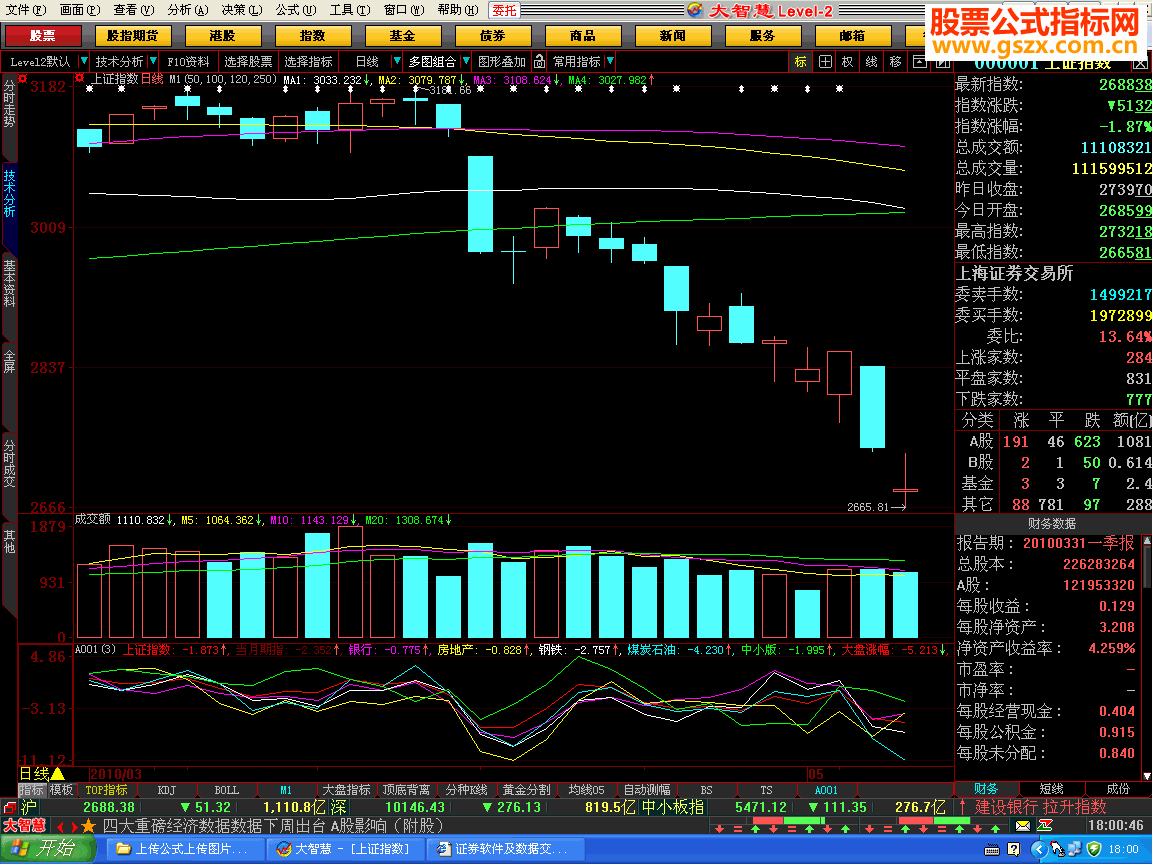Switch to the 顶底背离 indicator tab
The image size is (1152, 864).
406,790
